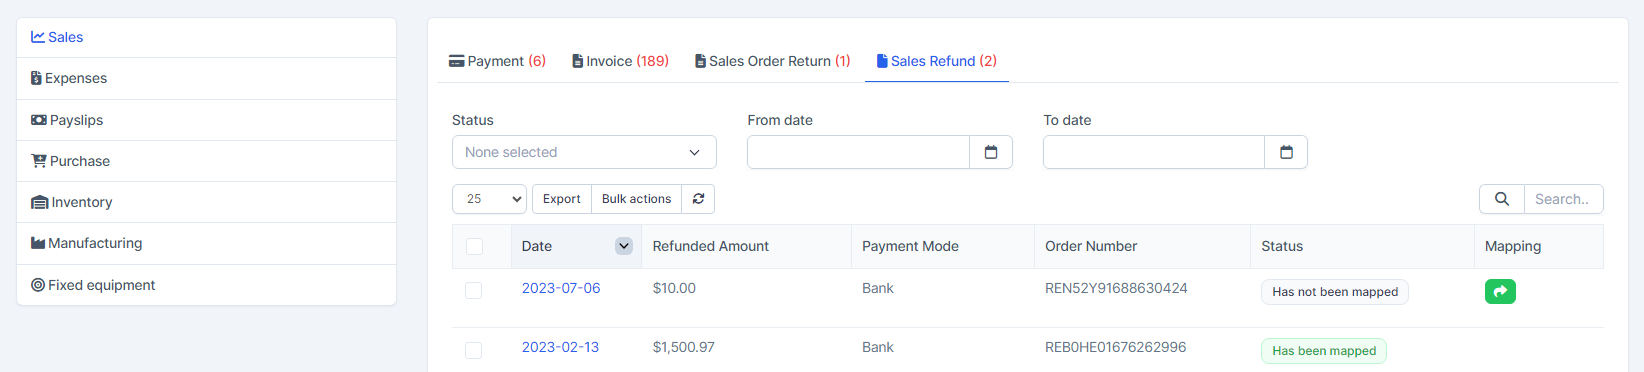Click the search magnifier icon
Image resolution: width=1644 pixels, height=372 pixels.
(1502, 199)
